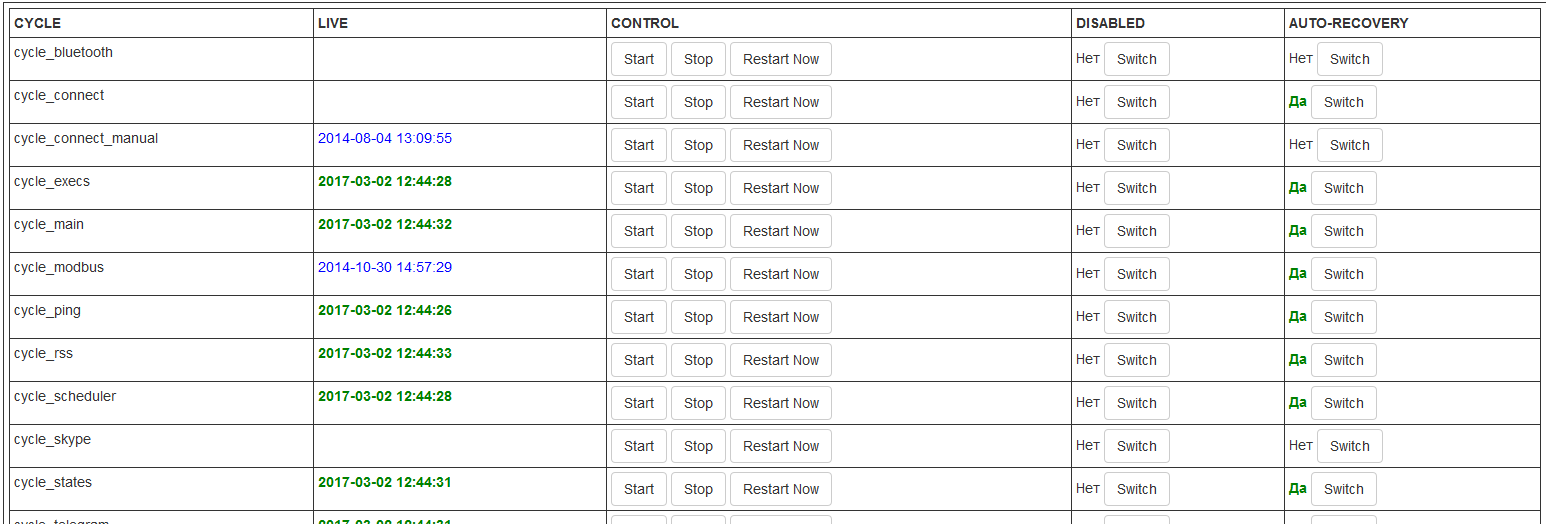Start the cycle_bluetooth cycle
This screenshot has width=1546, height=524.
(x=638, y=59)
